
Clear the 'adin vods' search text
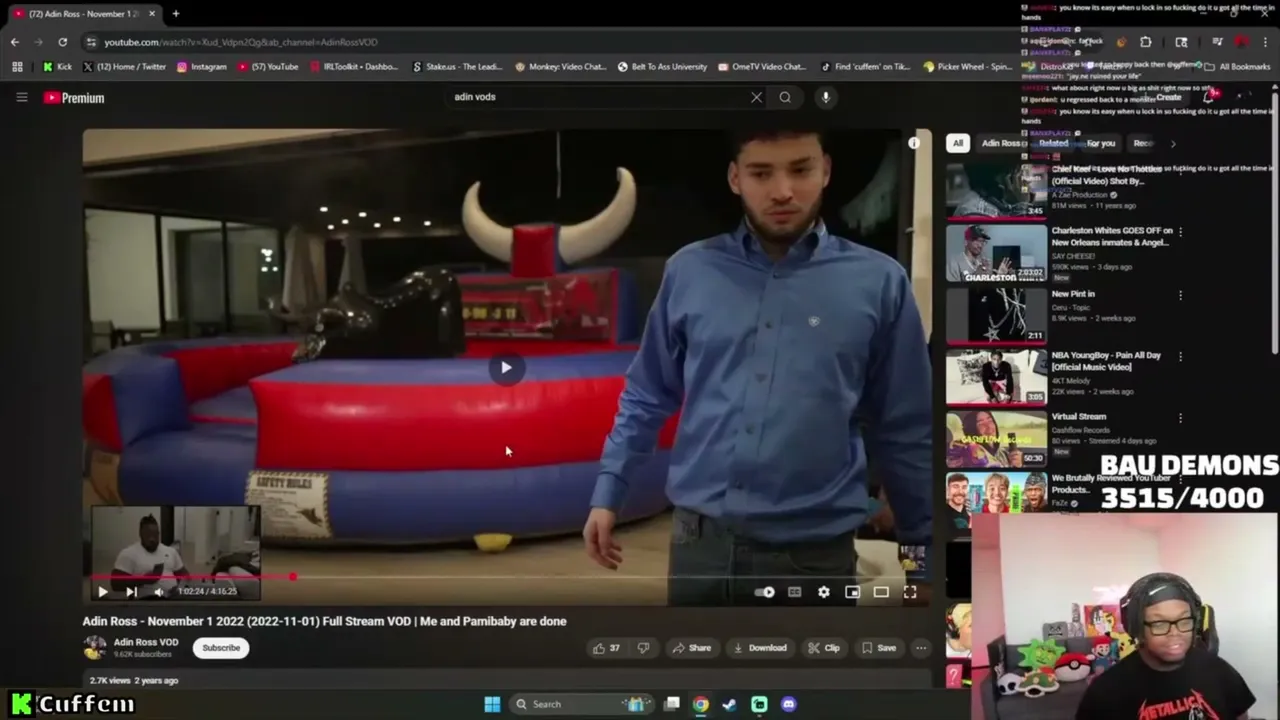point(756,97)
